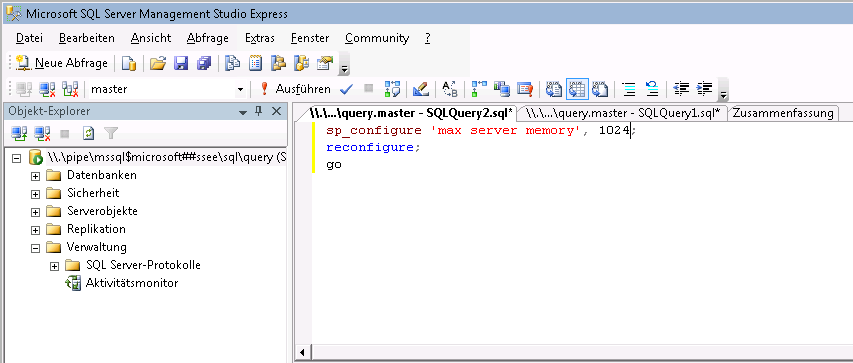The image size is (853, 363).
Task: Click Disconnect icon in Objekt-Explorer toolbar
Action: pos(42,133)
